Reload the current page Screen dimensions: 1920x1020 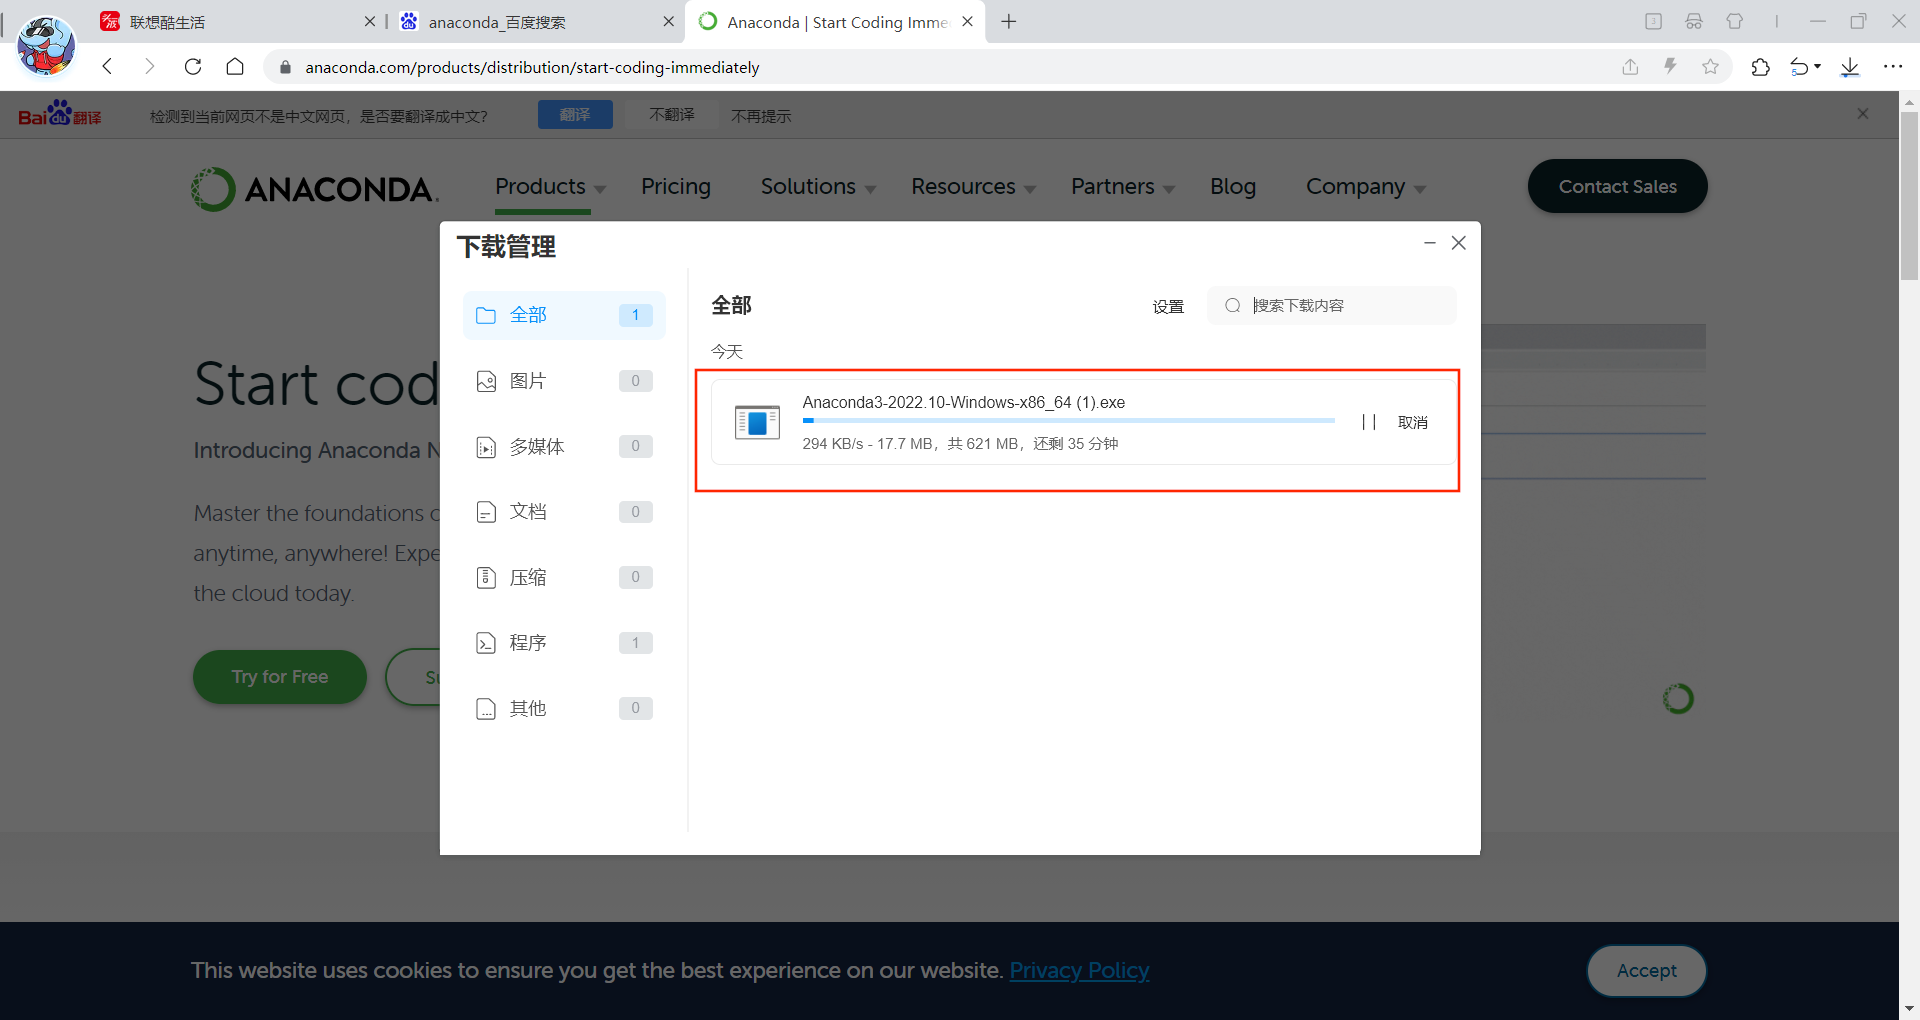click(193, 67)
